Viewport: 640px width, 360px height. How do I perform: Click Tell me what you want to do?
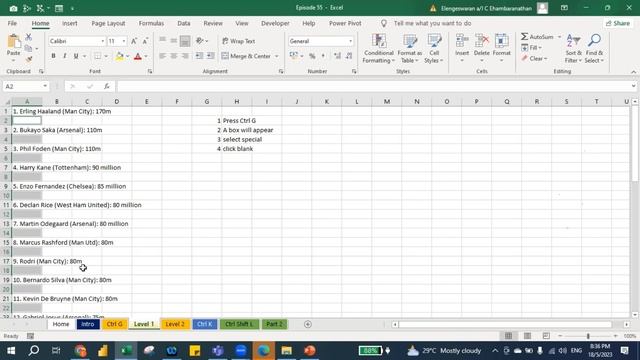pyautogui.click(x=432, y=23)
